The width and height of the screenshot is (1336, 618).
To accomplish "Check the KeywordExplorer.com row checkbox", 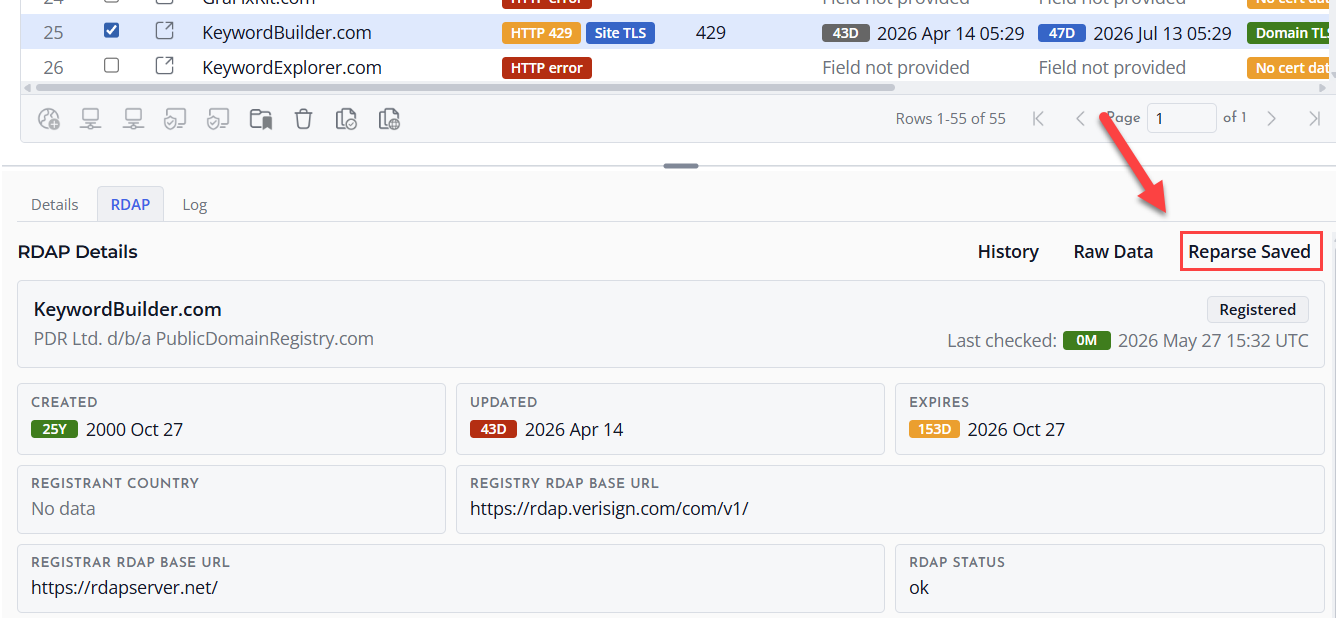I will point(111,66).
